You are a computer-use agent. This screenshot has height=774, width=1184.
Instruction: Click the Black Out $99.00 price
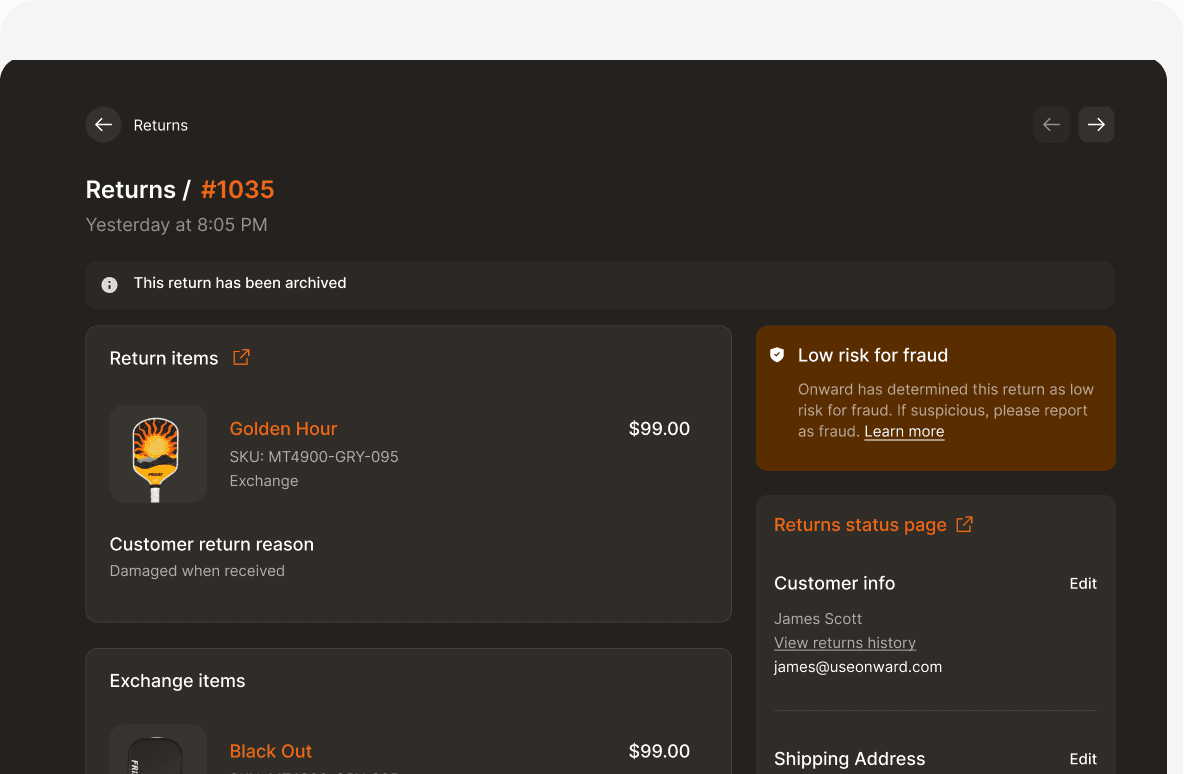pyautogui.click(x=659, y=751)
